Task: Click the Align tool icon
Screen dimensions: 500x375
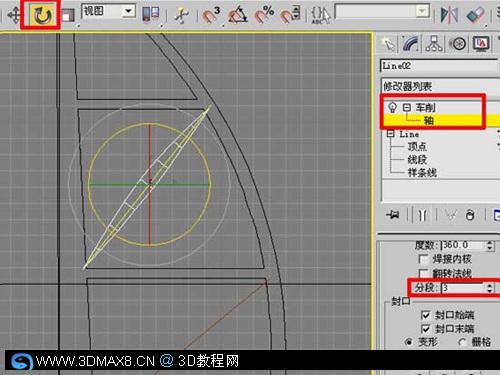Action: tap(475, 15)
